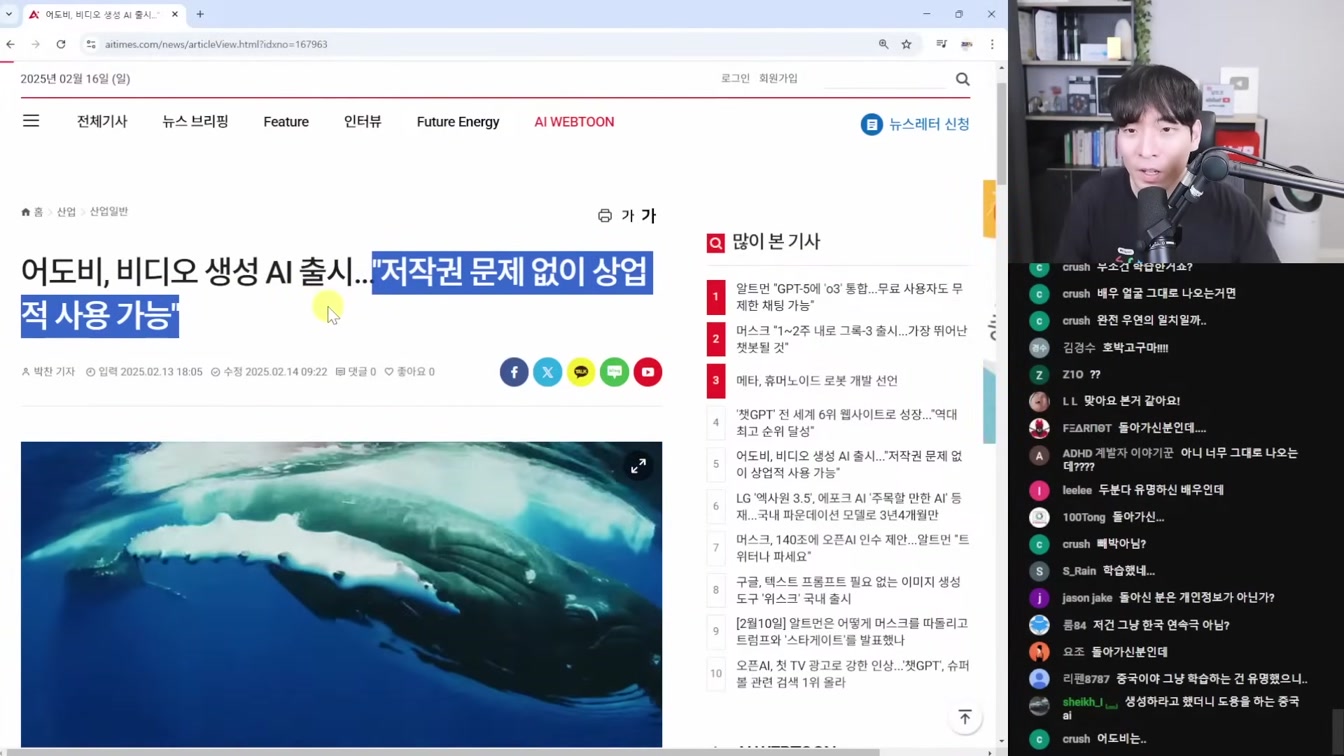The height and width of the screenshot is (756, 1344).
Task: Click the date text 2025년 02월 16일
Action: click(75, 79)
